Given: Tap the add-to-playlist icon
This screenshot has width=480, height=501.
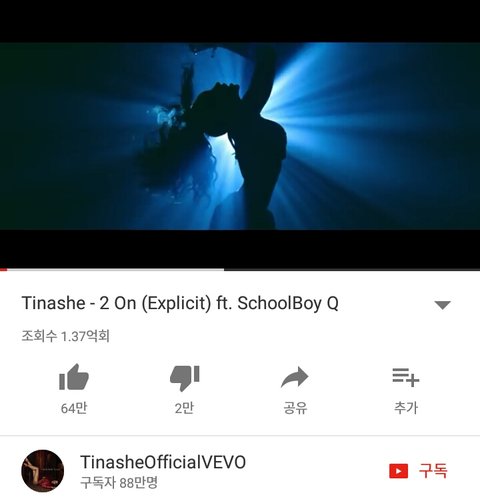Looking at the screenshot, I should (x=406, y=377).
